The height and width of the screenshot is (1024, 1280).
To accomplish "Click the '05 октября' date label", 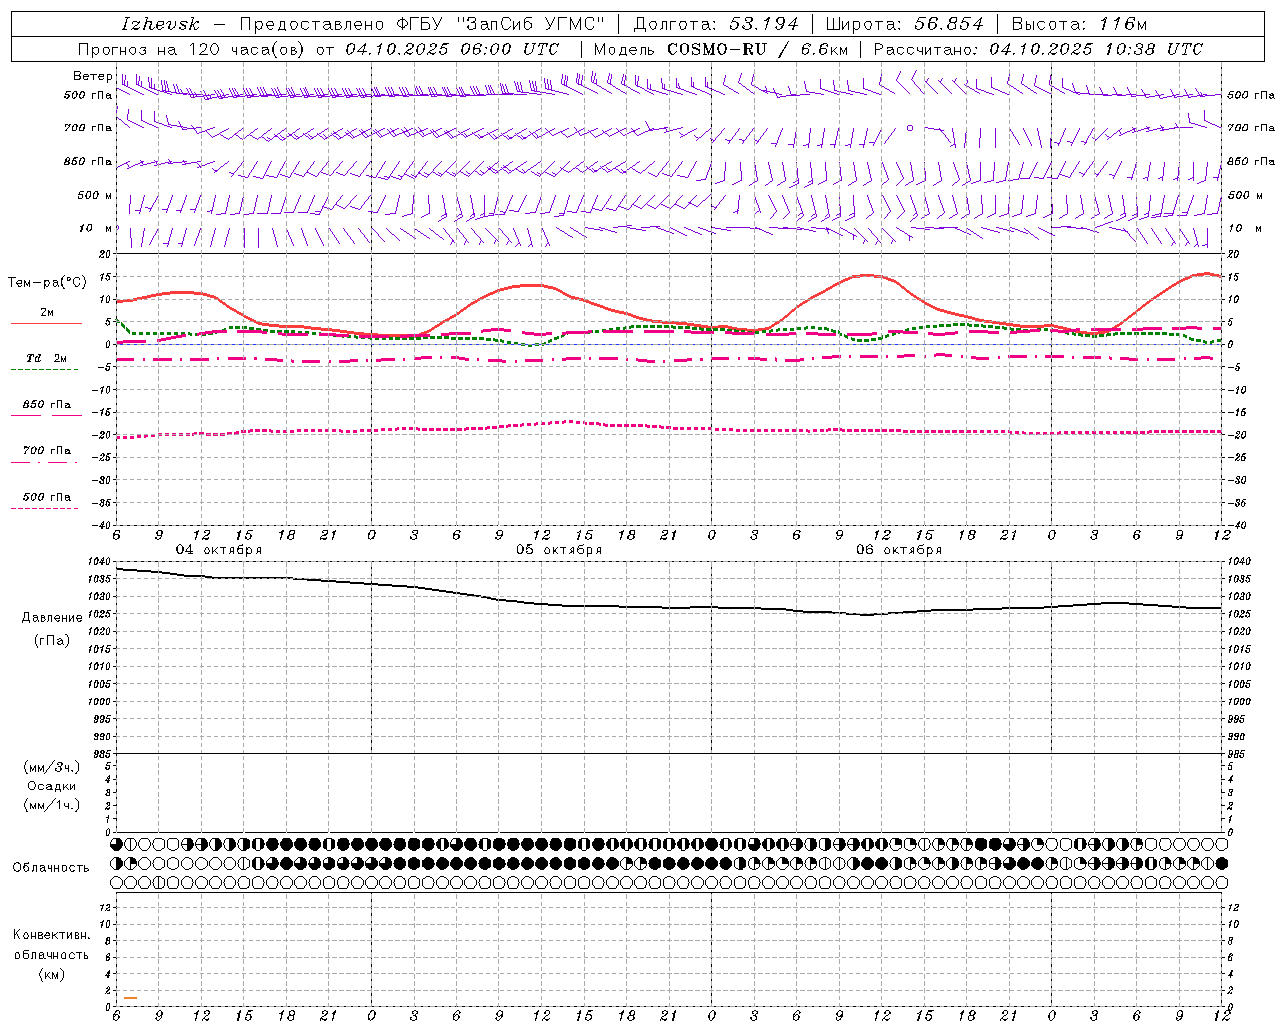I will point(559,550).
